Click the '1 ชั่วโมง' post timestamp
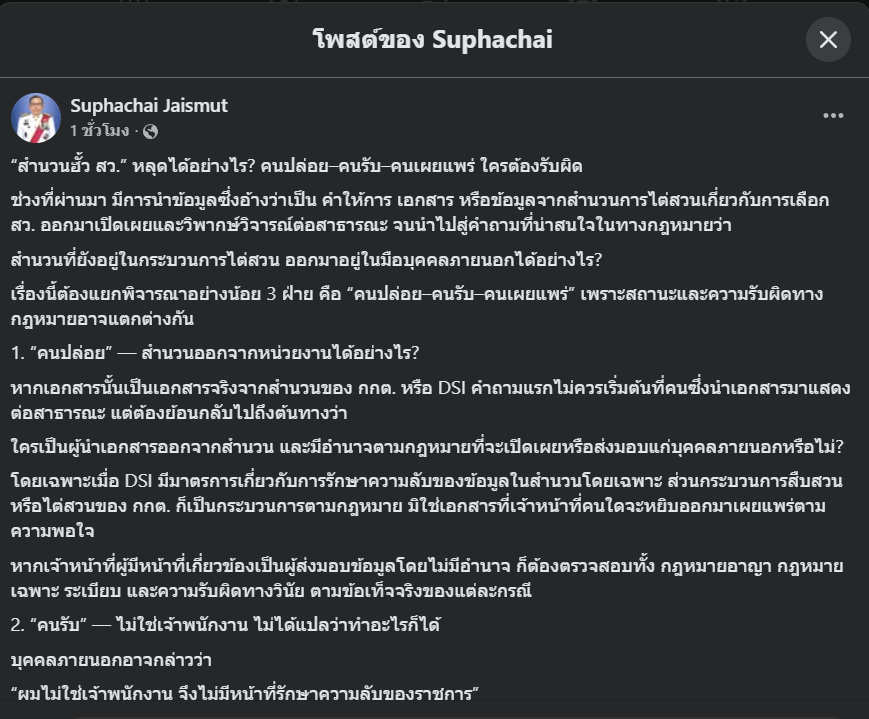 (x=99, y=131)
